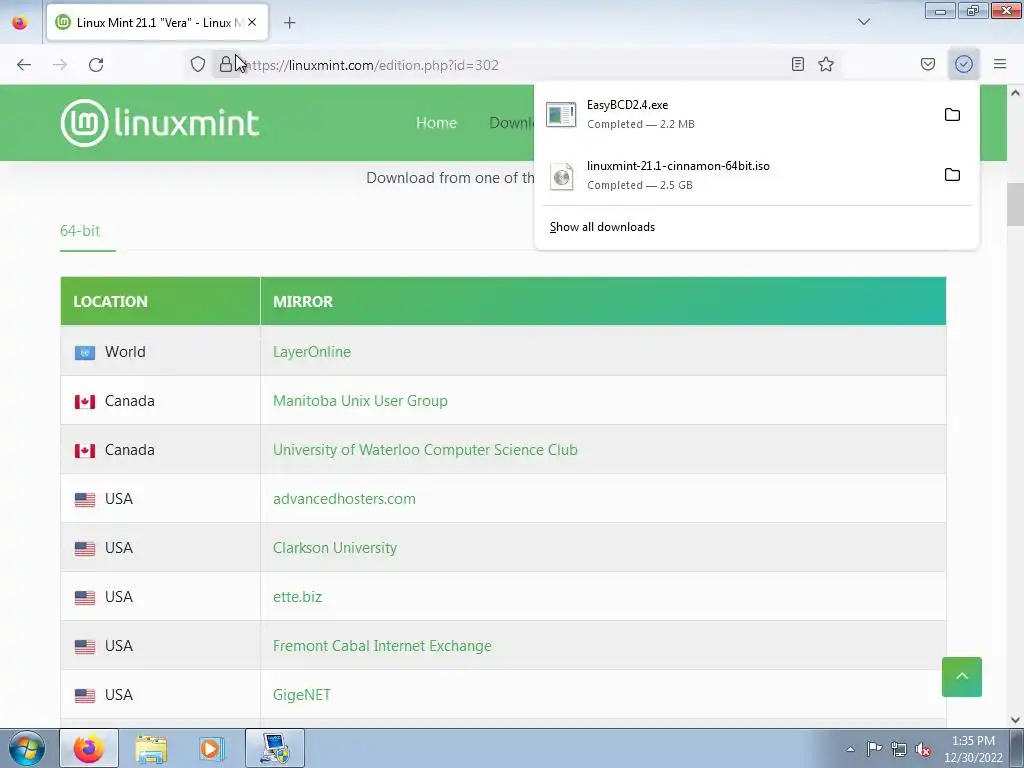Click the muted volume tray icon
The image size is (1024, 768).
click(x=923, y=749)
